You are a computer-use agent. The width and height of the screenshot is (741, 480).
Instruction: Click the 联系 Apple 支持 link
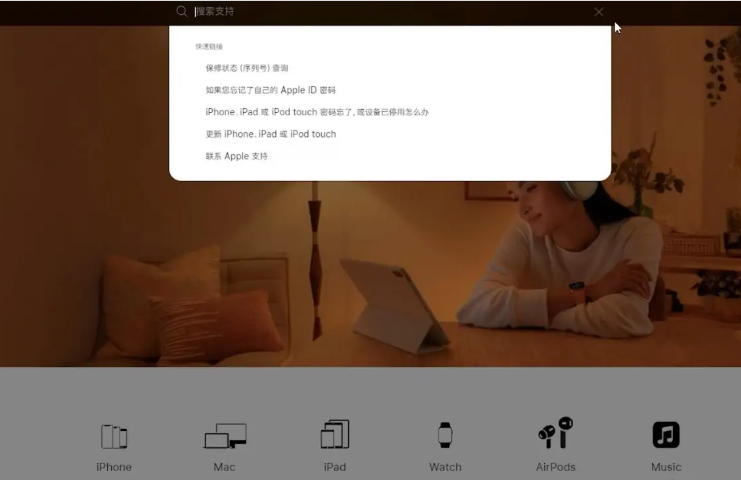pyautogui.click(x=236, y=156)
